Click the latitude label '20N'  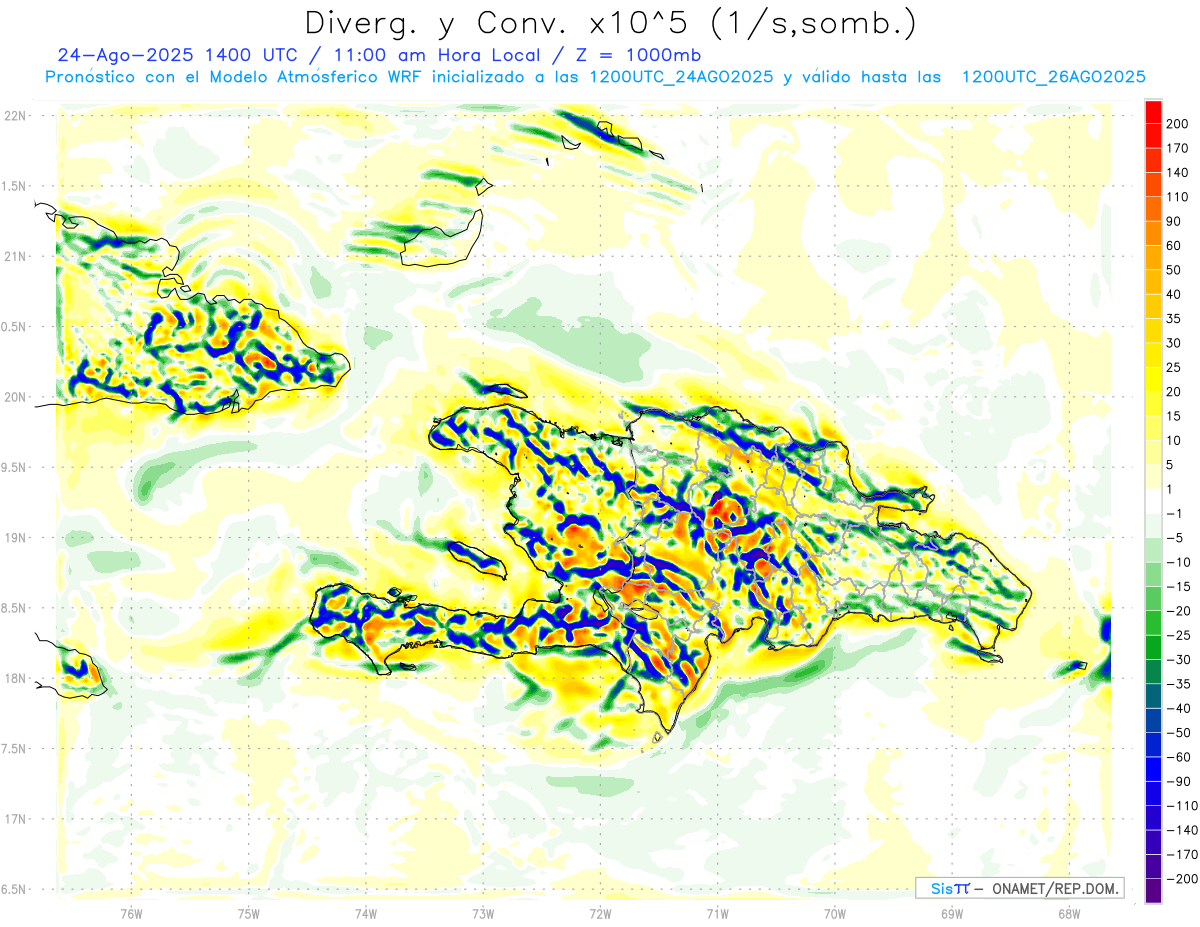tap(15, 396)
